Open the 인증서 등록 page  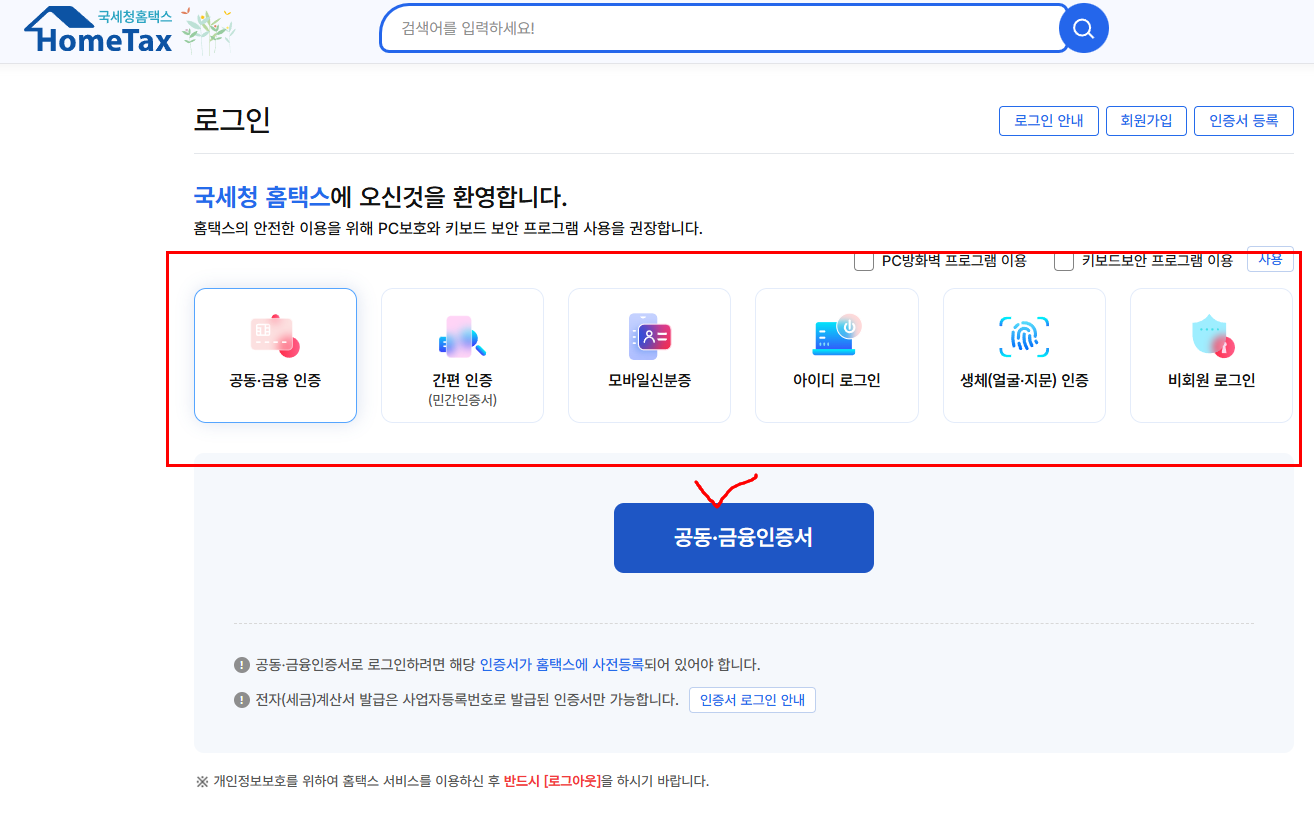(x=1243, y=120)
